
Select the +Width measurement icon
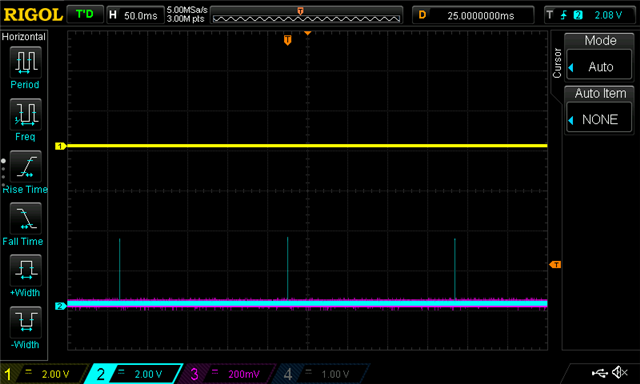[25, 270]
